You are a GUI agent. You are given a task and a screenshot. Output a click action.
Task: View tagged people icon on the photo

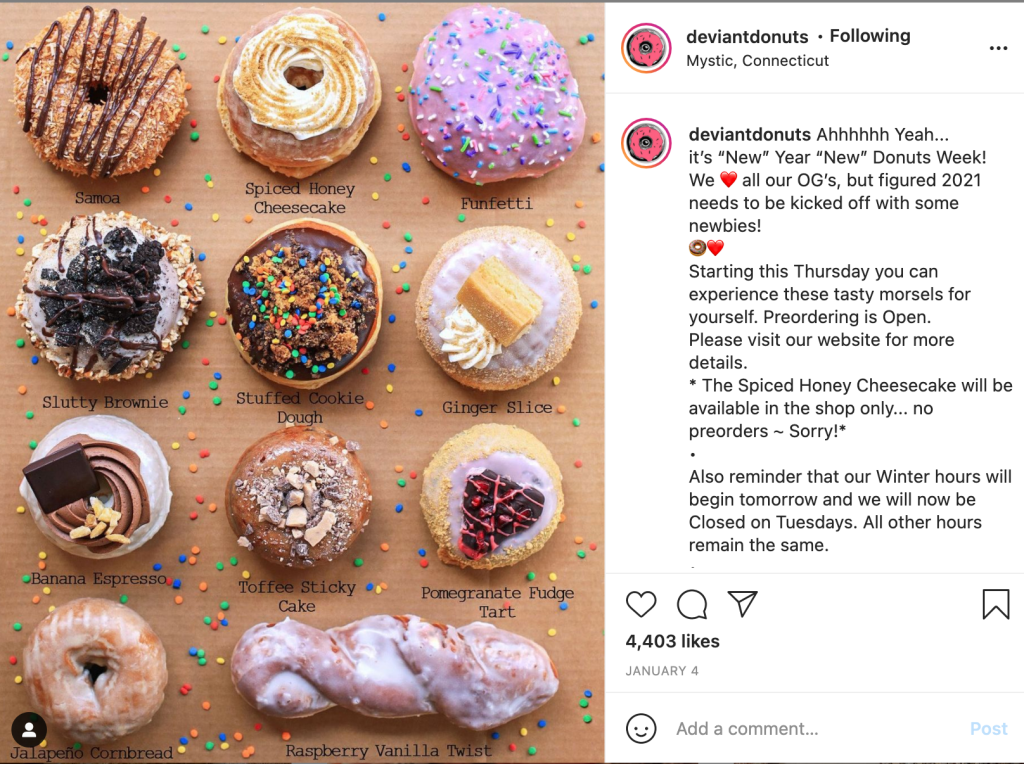click(29, 729)
